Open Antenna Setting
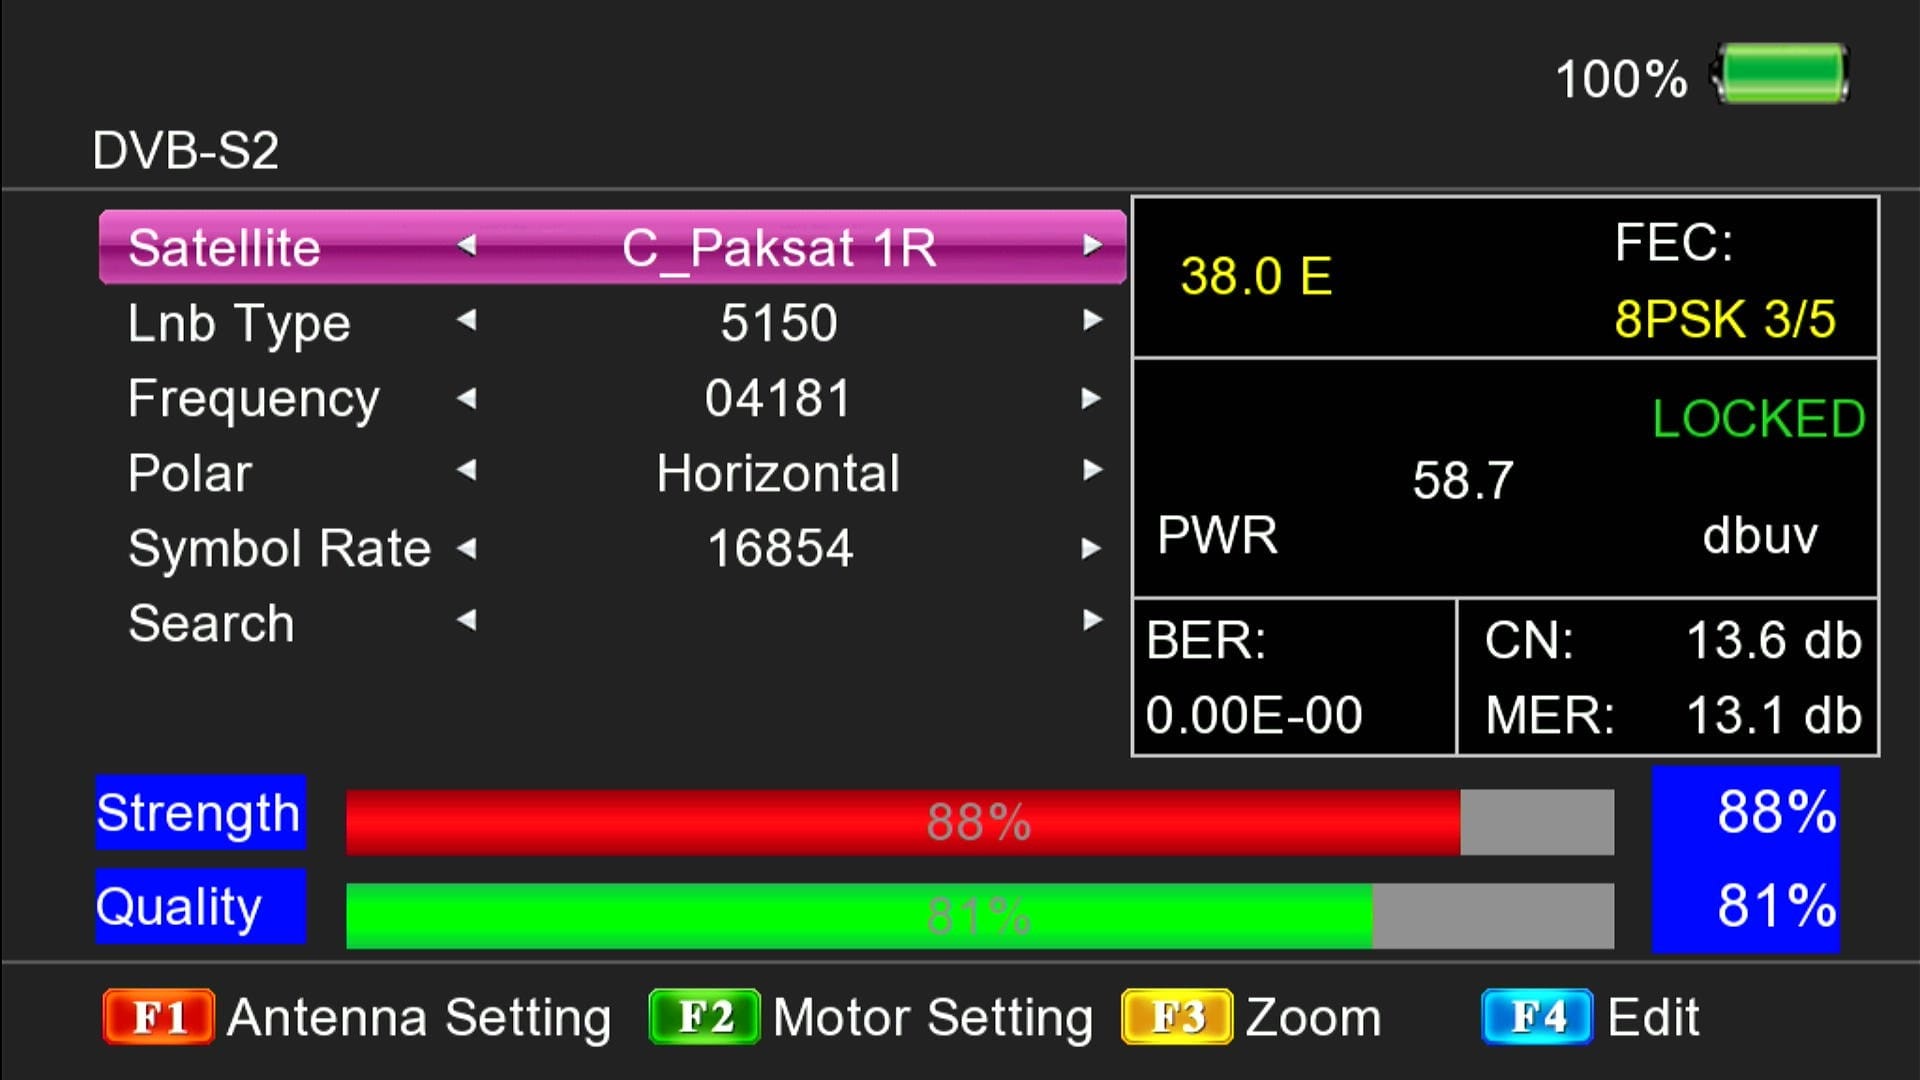This screenshot has height=1080, width=1920. coord(419,1018)
